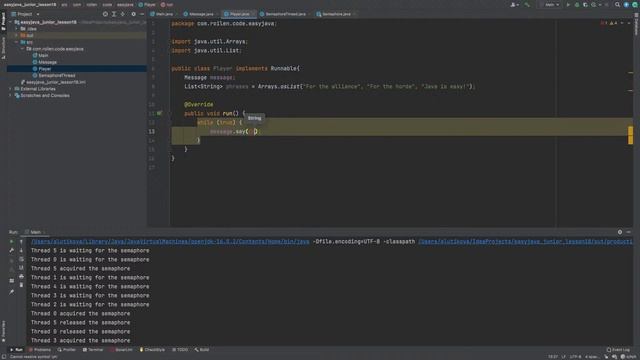
Task: Click Collapse All in Project panel toolbar
Action: coord(123,14)
